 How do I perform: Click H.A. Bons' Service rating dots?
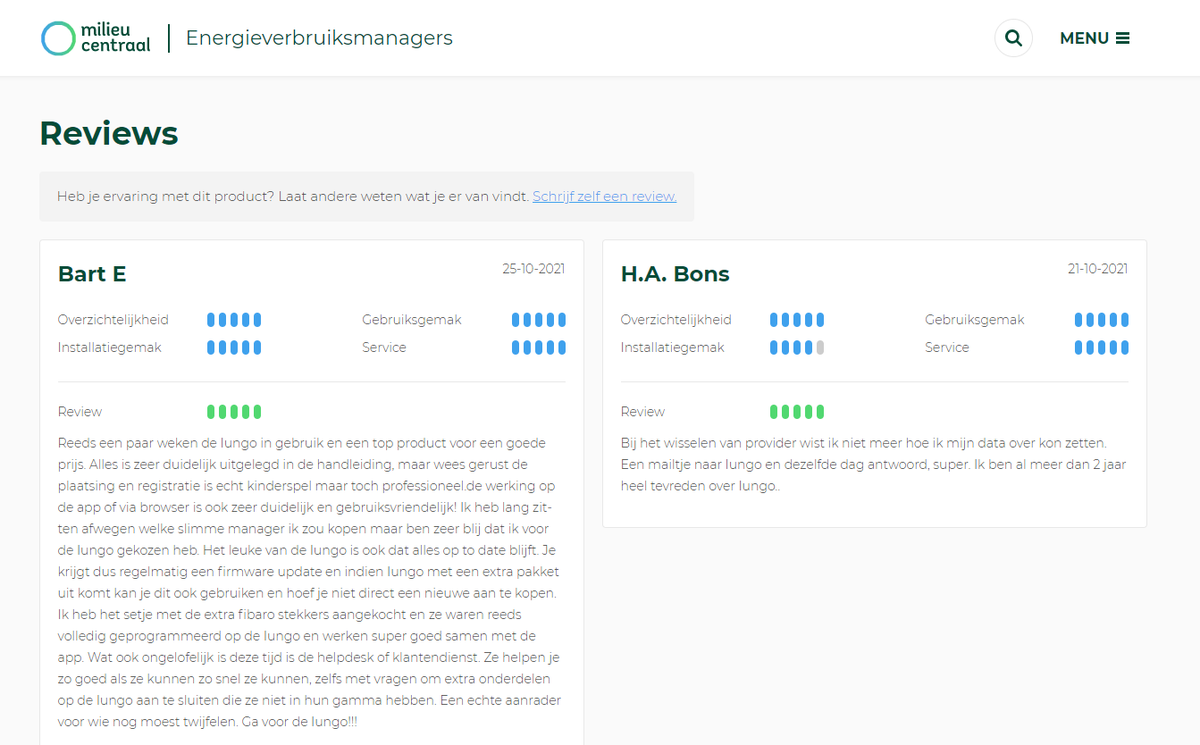1102,347
